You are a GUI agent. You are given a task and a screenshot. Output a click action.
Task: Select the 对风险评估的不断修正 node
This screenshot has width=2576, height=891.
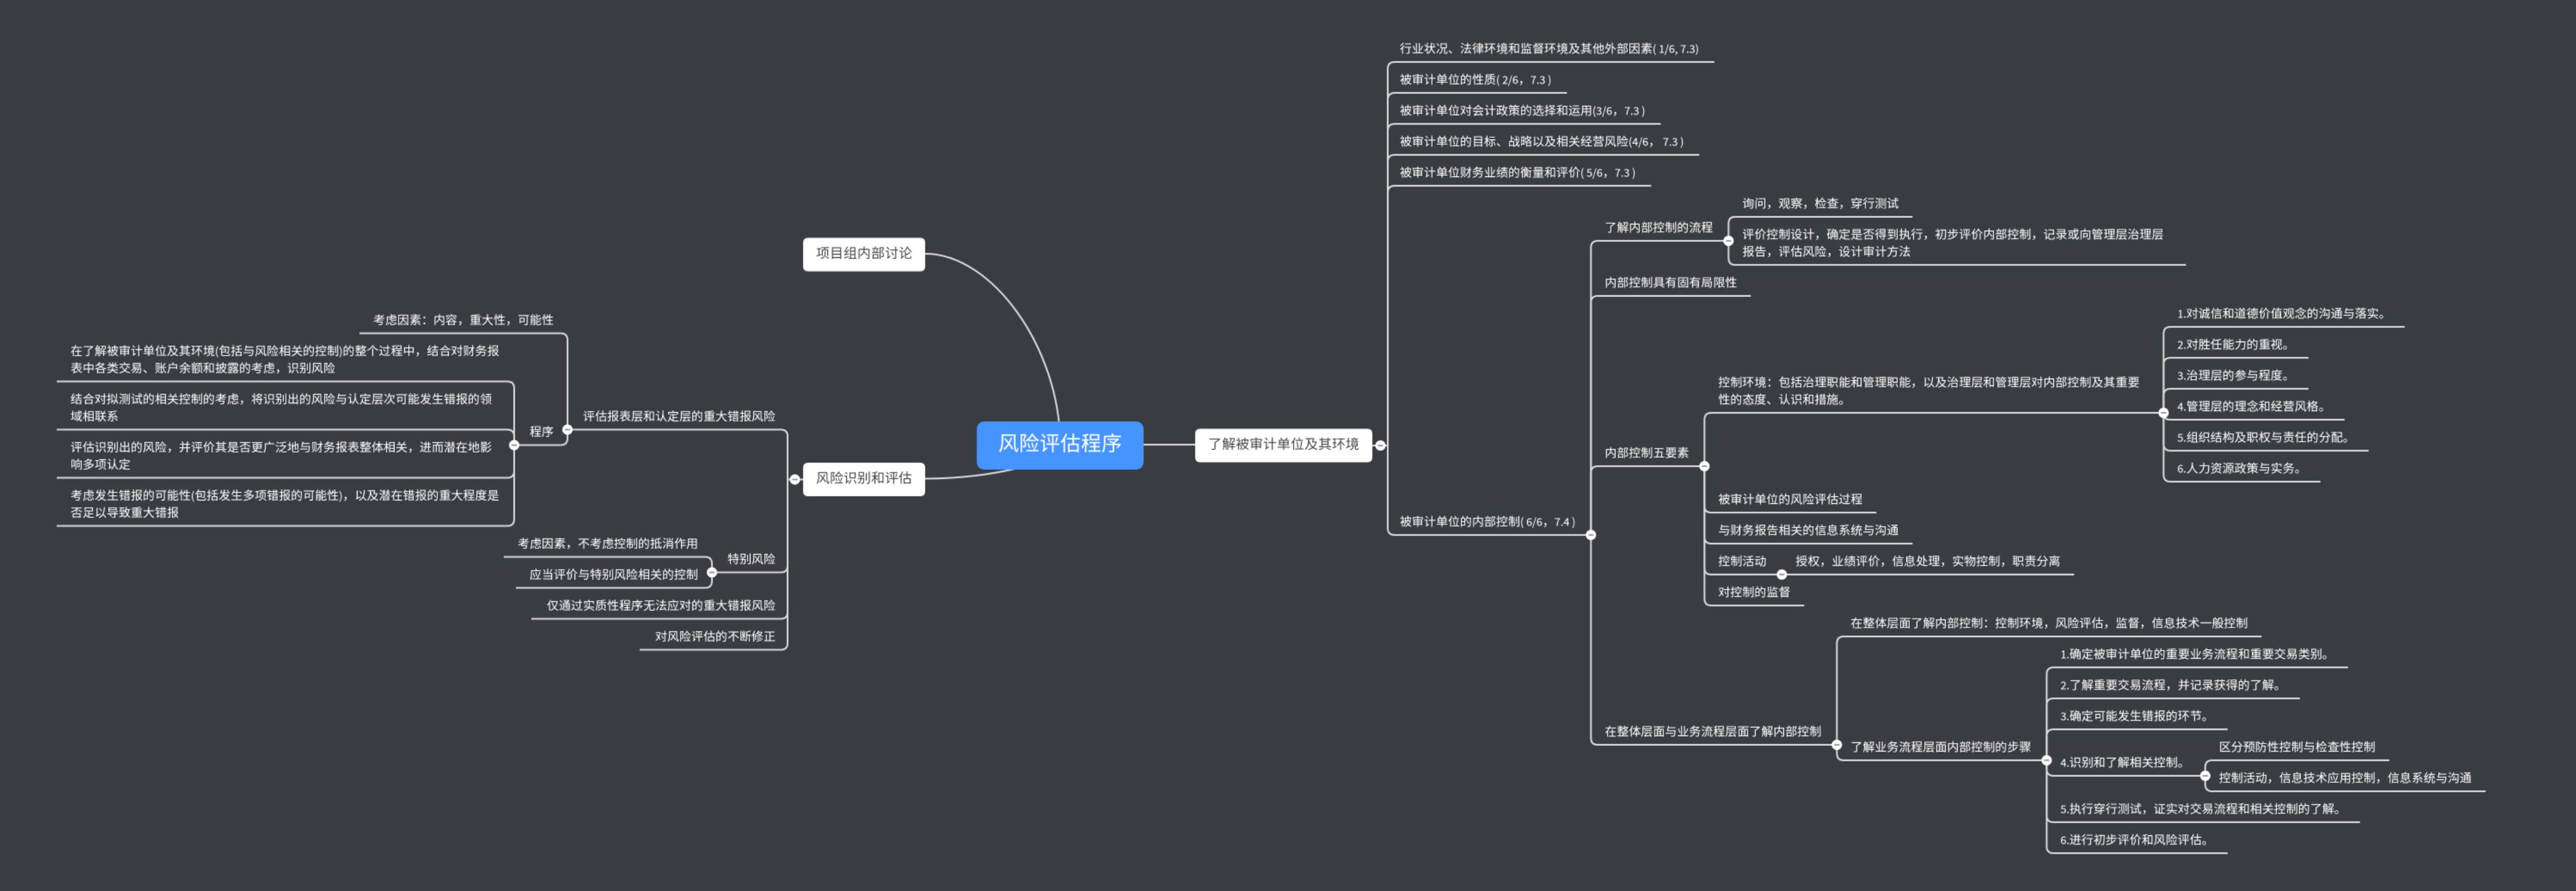pyautogui.click(x=714, y=636)
